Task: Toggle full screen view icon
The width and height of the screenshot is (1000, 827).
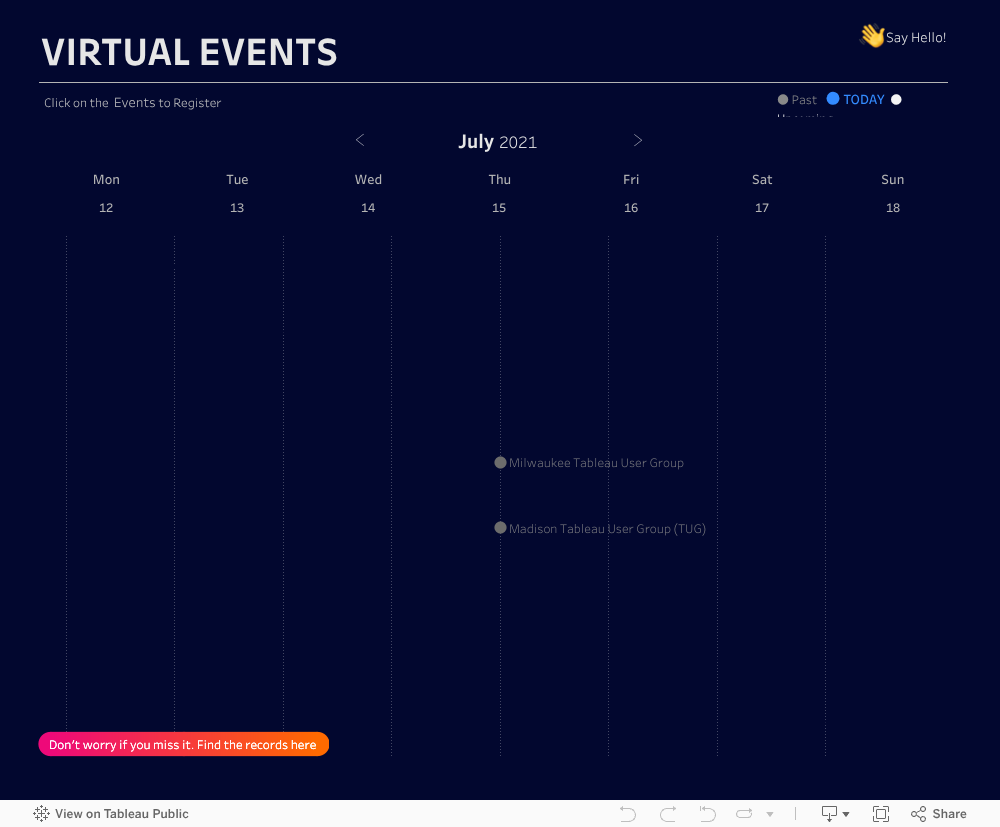Action: click(x=881, y=814)
